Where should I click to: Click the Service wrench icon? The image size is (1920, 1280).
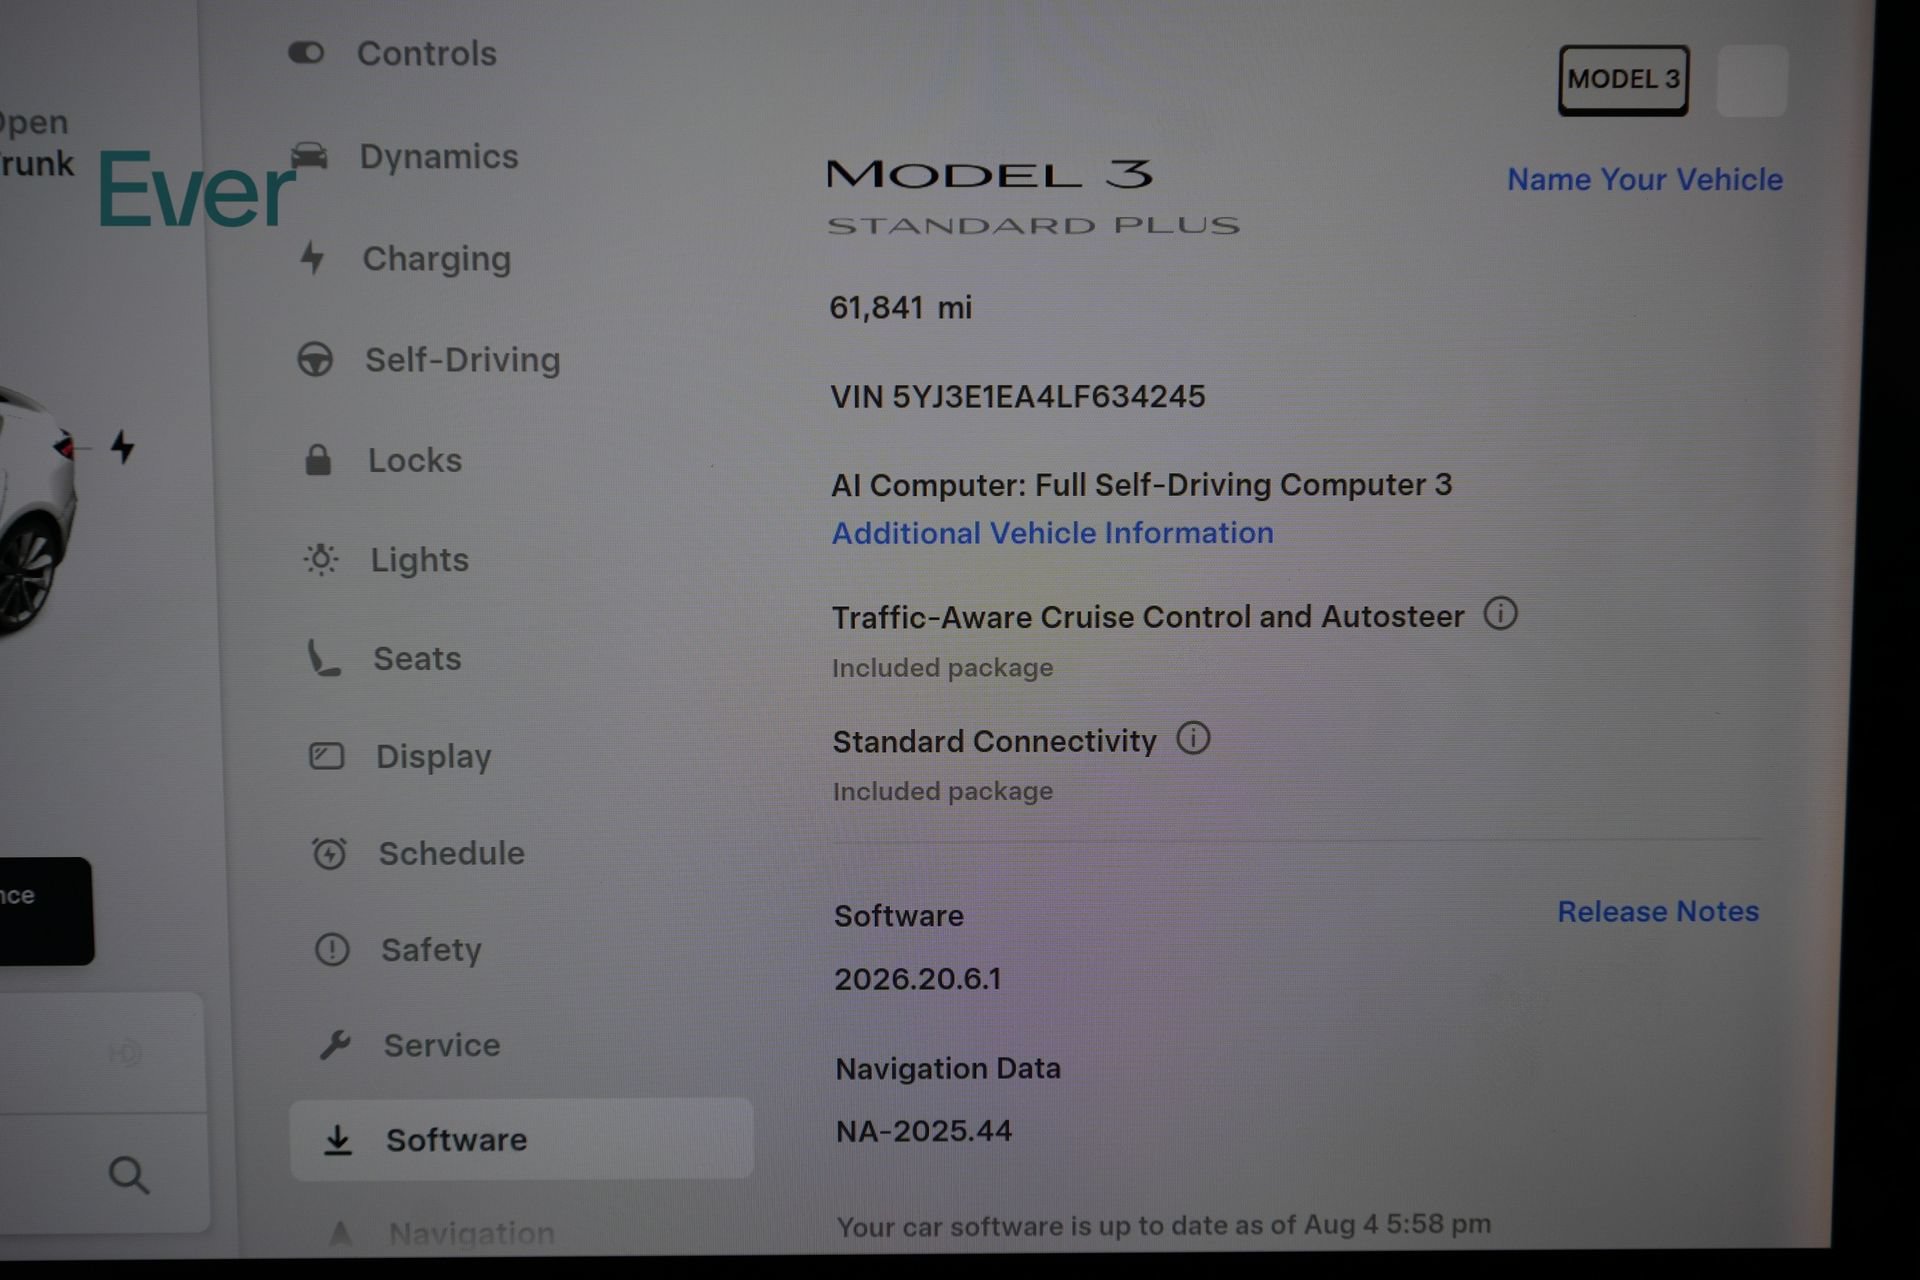(334, 1045)
